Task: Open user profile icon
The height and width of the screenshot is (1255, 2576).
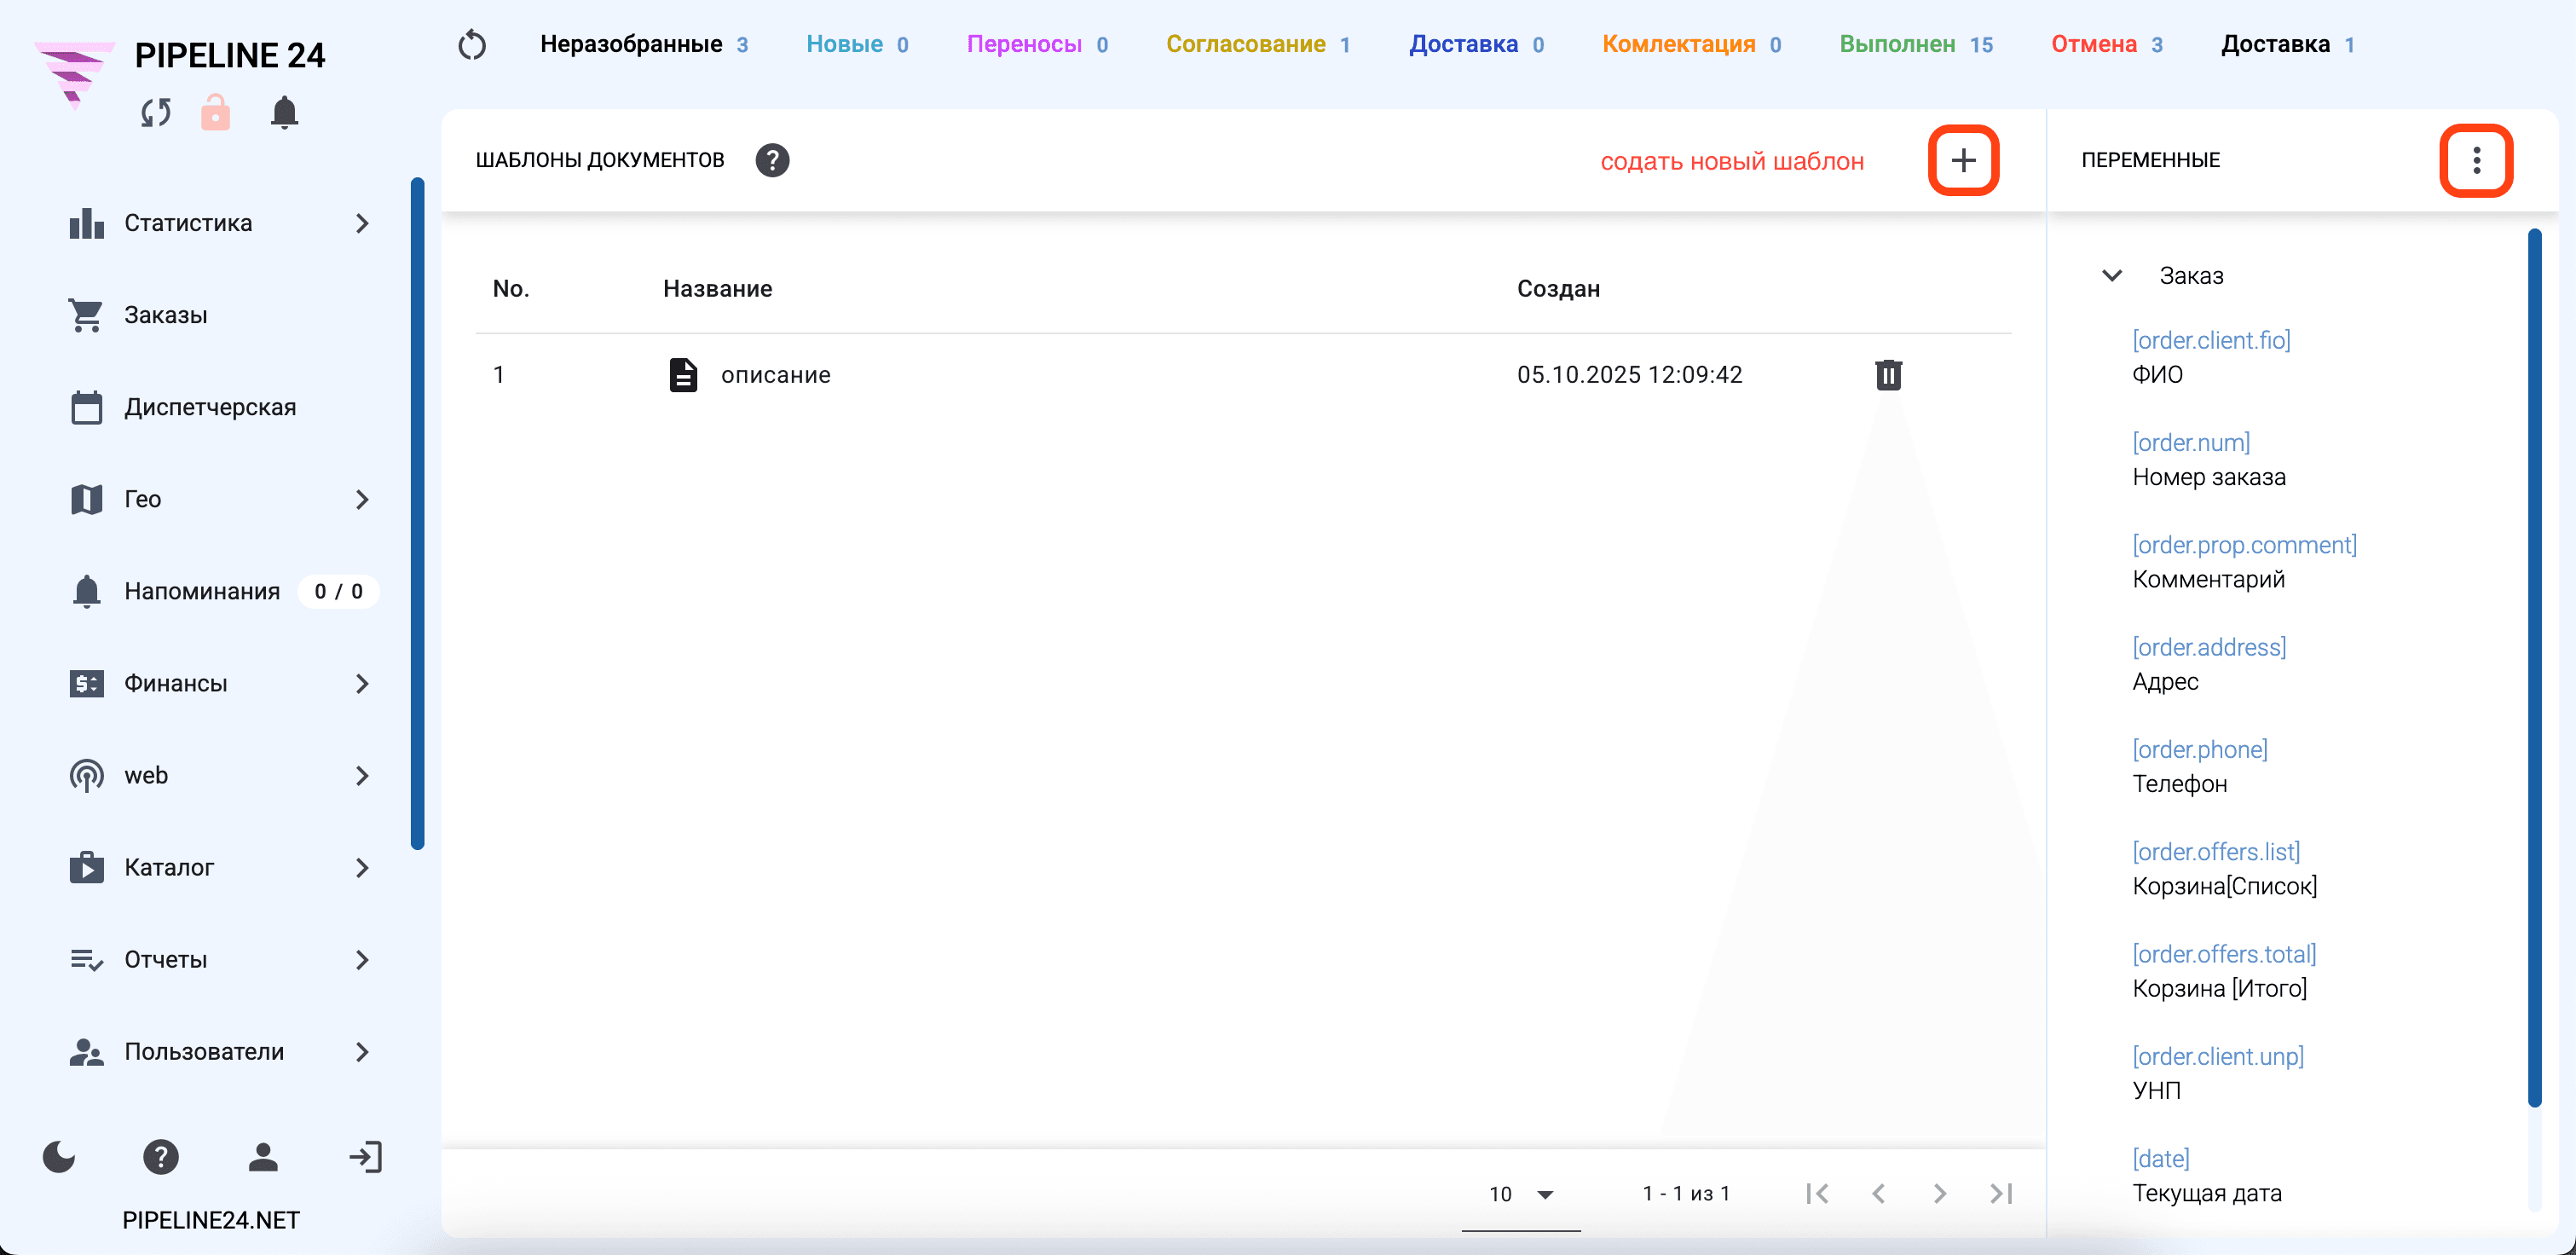Action: pyautogui.click(x=263, y=1157)
